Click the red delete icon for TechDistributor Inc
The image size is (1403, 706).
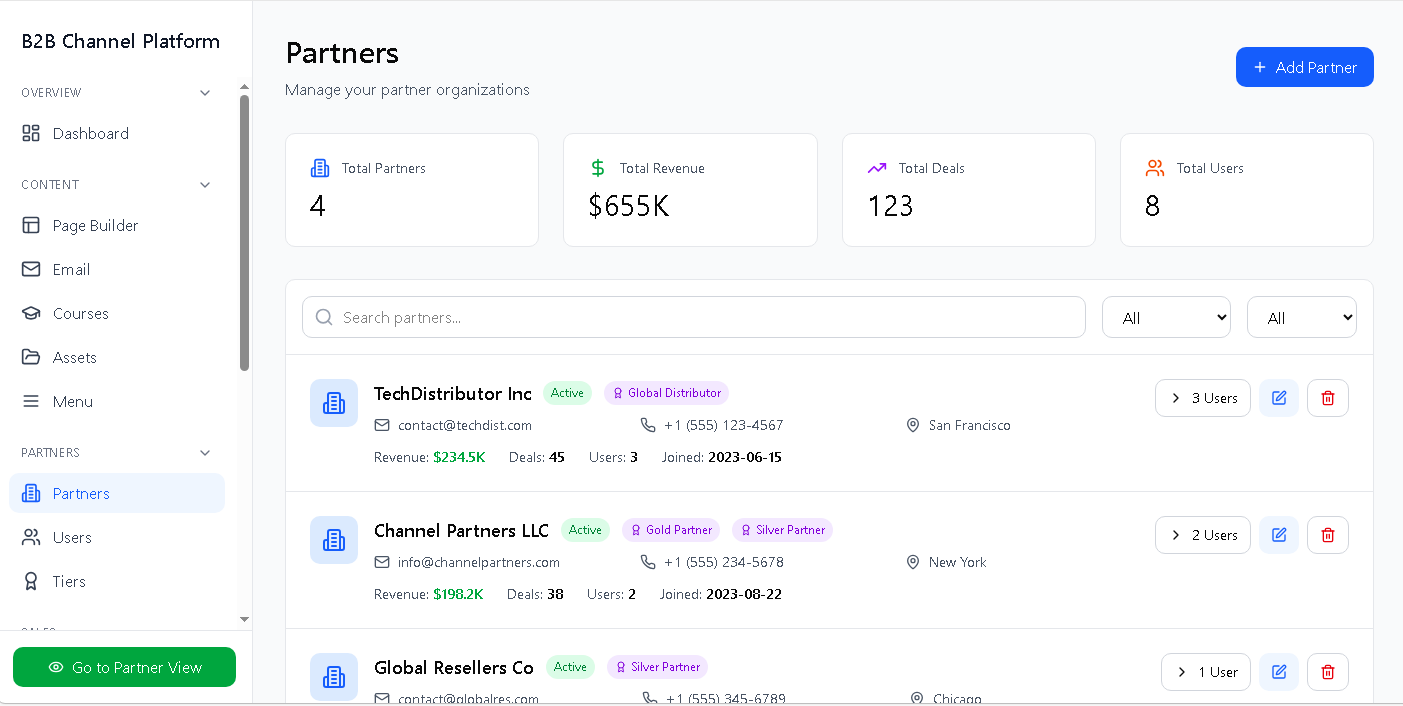tap(1327, 398)
